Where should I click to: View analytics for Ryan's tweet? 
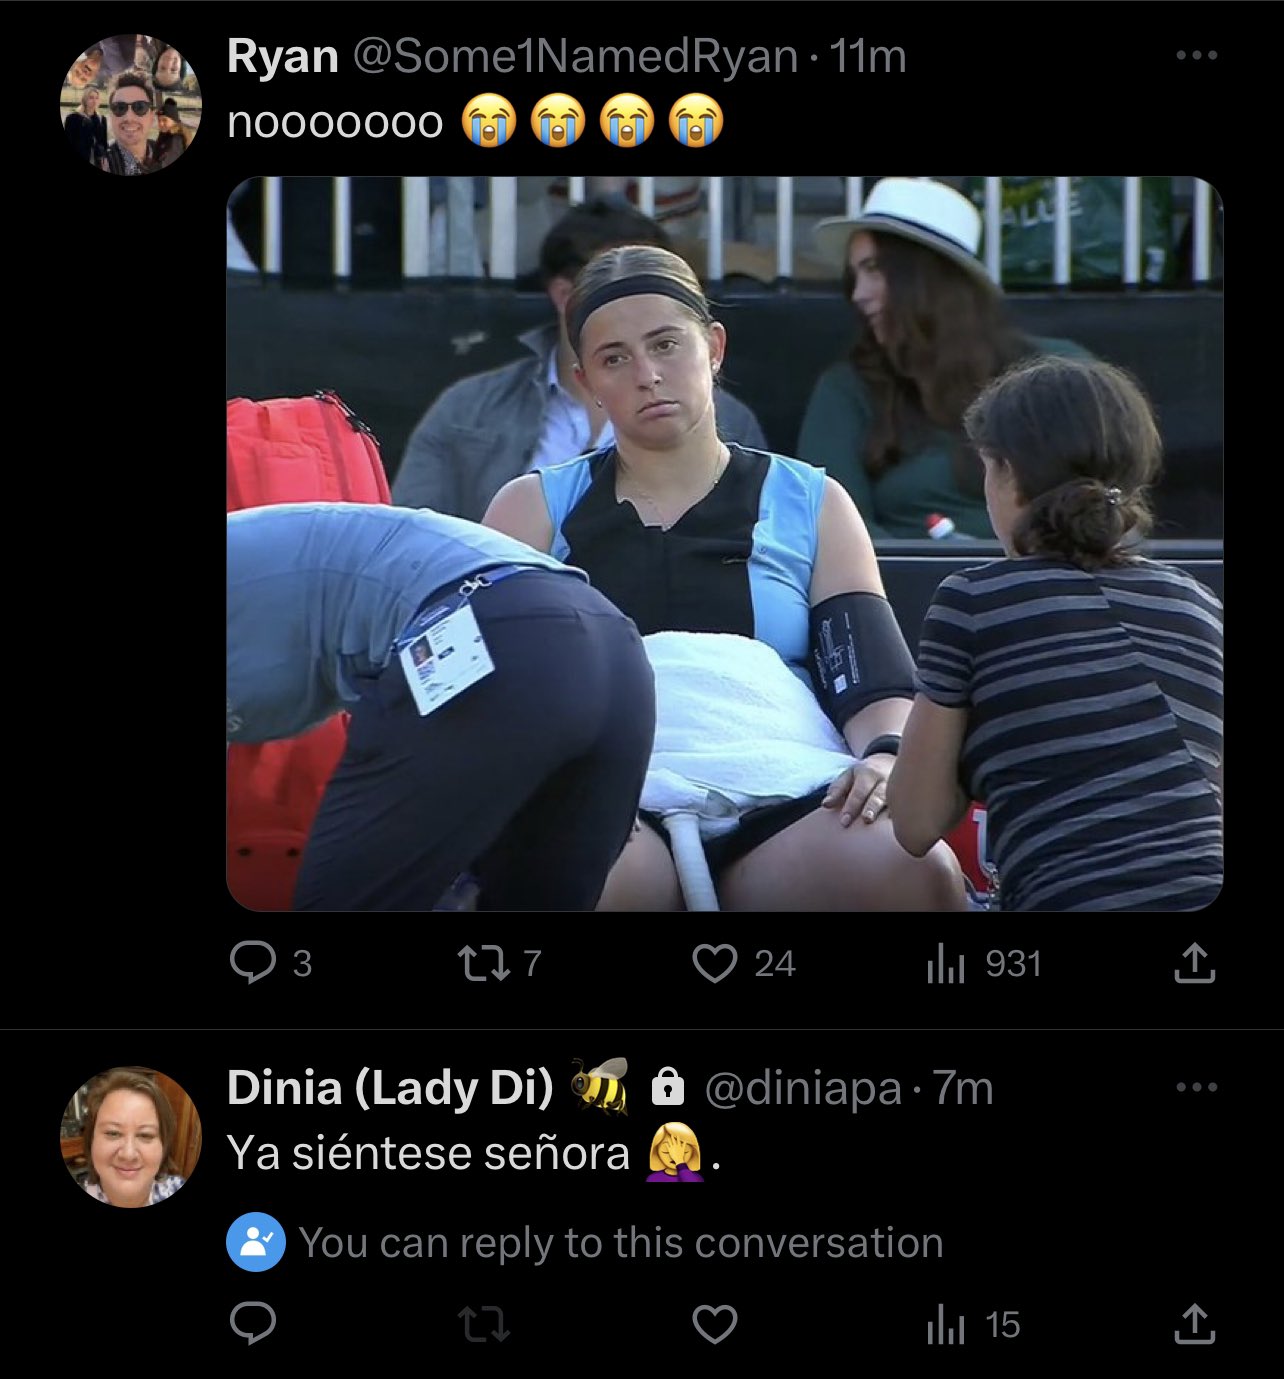click(946, 964)
